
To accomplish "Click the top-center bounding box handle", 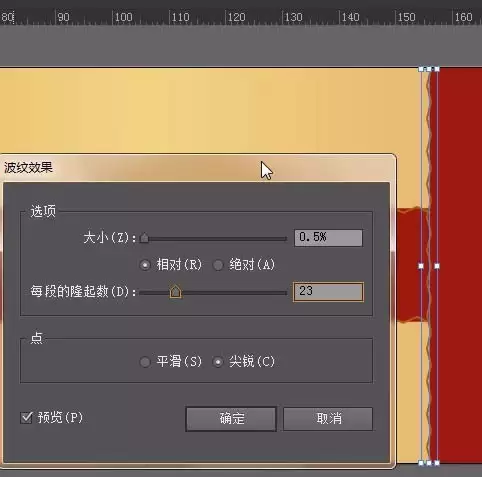I will tap(429, 69).
